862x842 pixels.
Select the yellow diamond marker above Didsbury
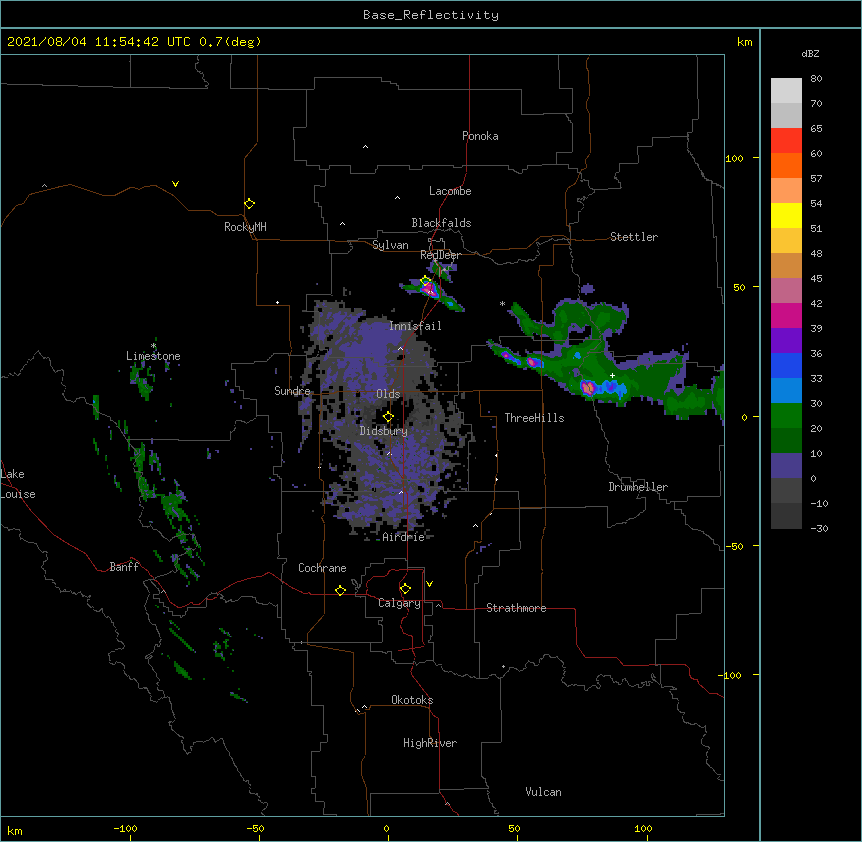[388, 417]
